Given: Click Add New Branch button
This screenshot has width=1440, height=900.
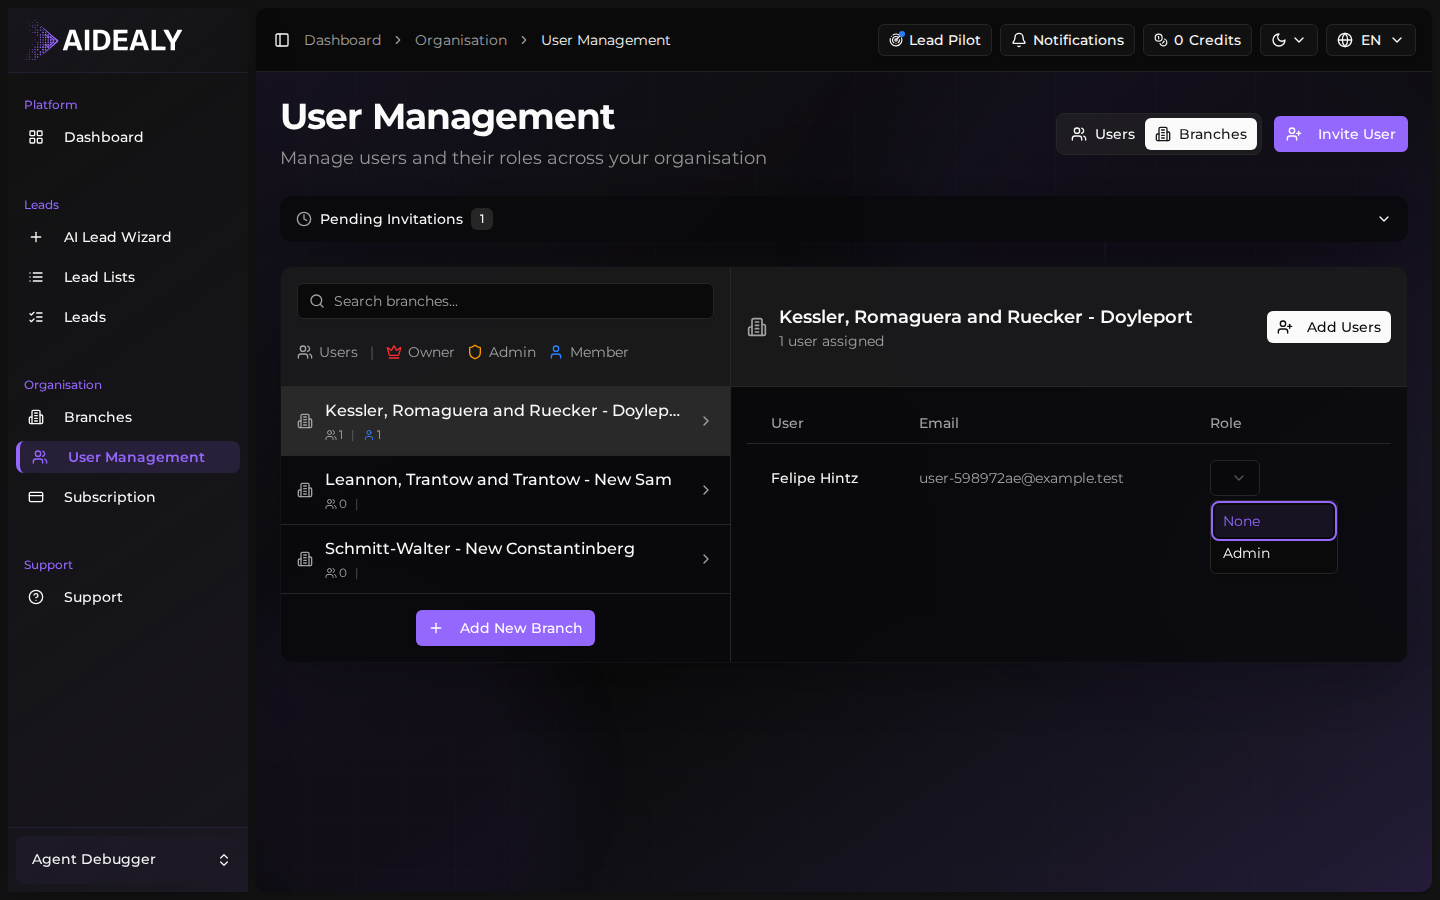Looking at the screenshot, I should [505, 628].
